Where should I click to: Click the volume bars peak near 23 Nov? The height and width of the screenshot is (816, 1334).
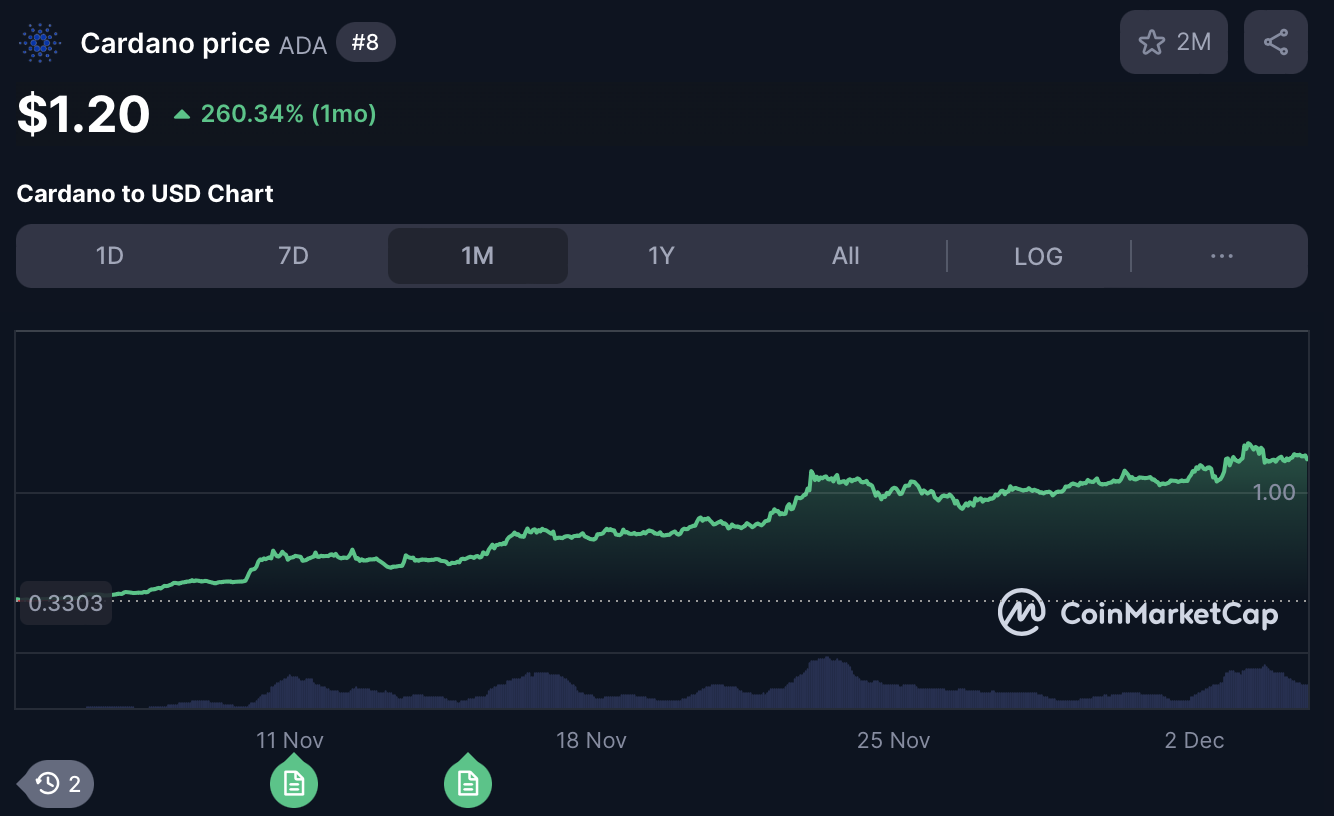826,684
